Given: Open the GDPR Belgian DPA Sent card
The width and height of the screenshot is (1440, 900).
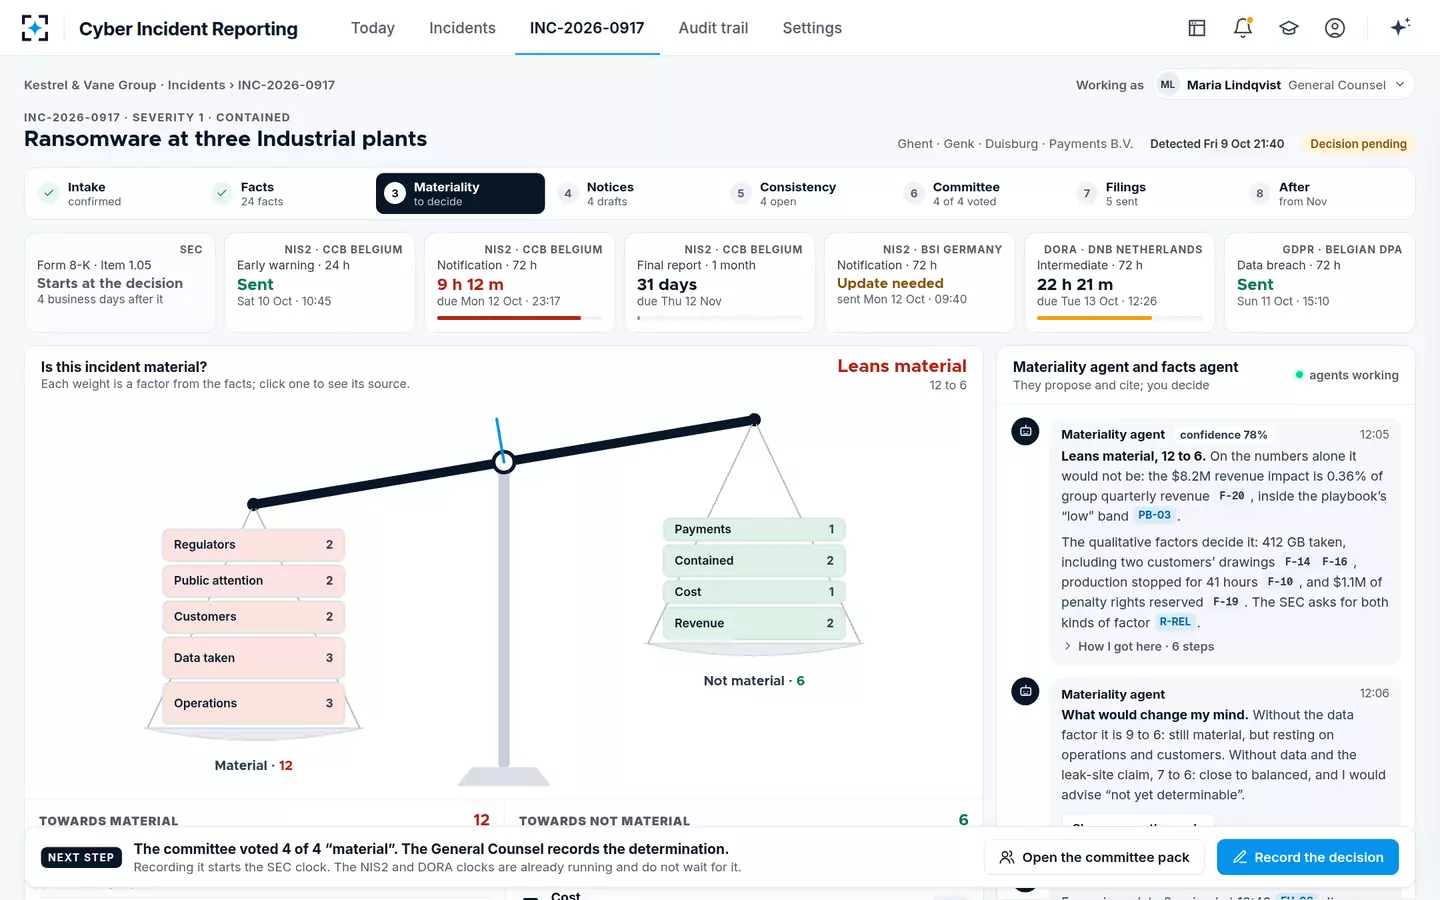Looking at the screenshot, I should 1319,282.
